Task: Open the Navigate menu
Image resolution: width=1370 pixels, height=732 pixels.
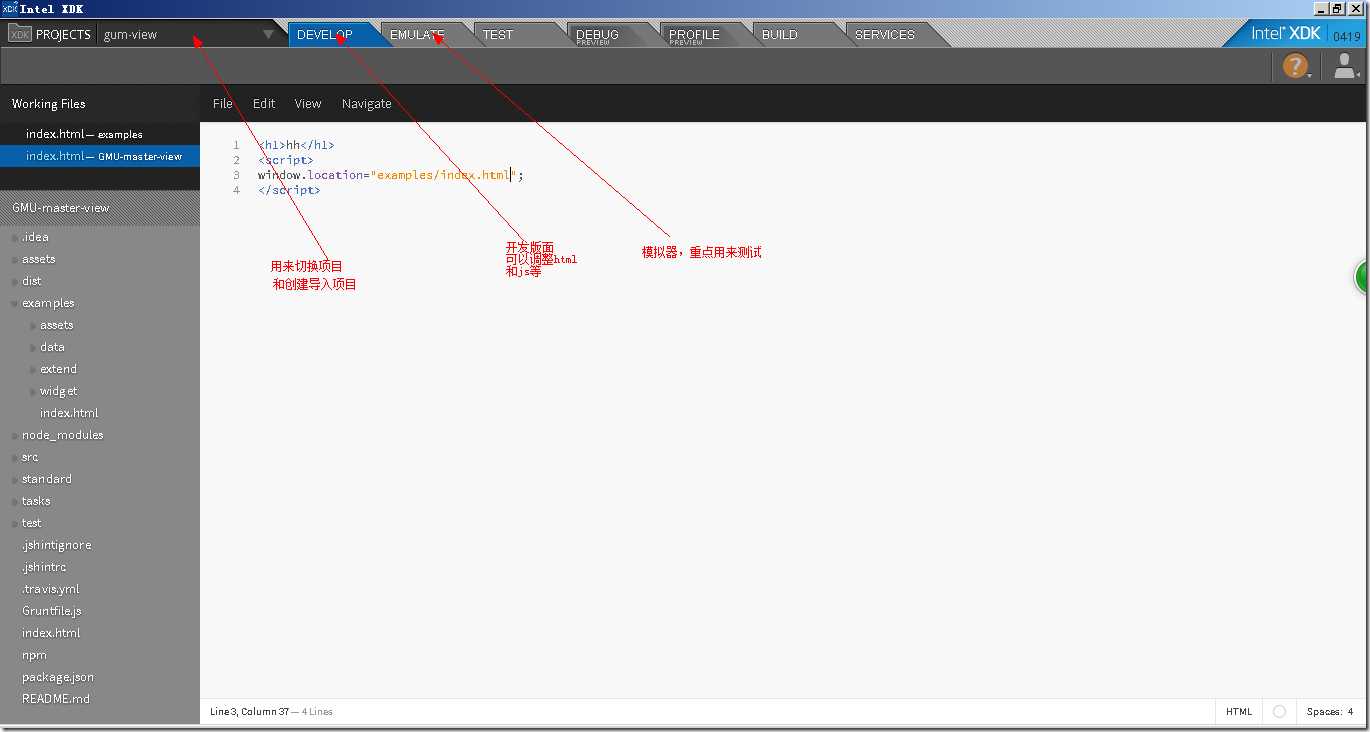Action: 367,104
